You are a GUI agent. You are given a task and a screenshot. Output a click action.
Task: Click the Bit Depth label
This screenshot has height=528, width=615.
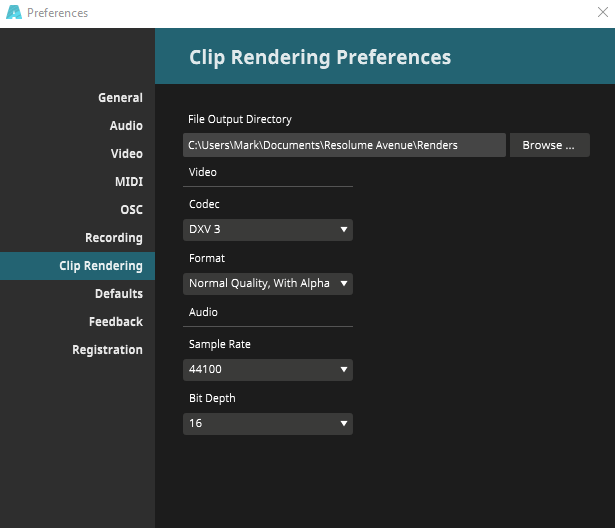212,398
